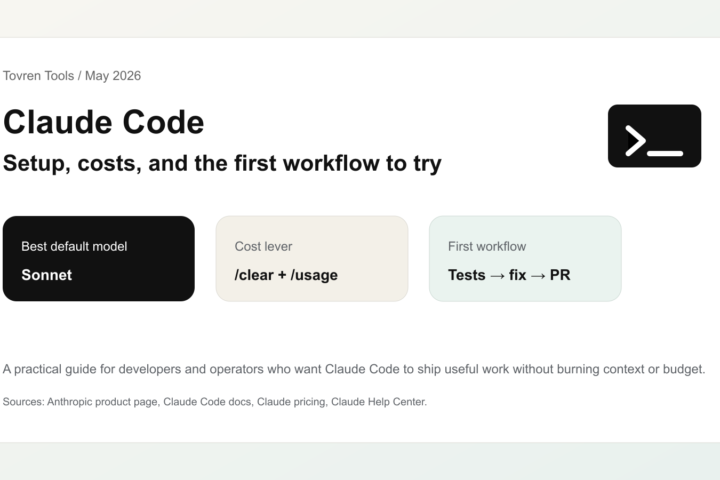Screen dimensions: 720x480
Task: Select the First workflow card
Action: 525,259
